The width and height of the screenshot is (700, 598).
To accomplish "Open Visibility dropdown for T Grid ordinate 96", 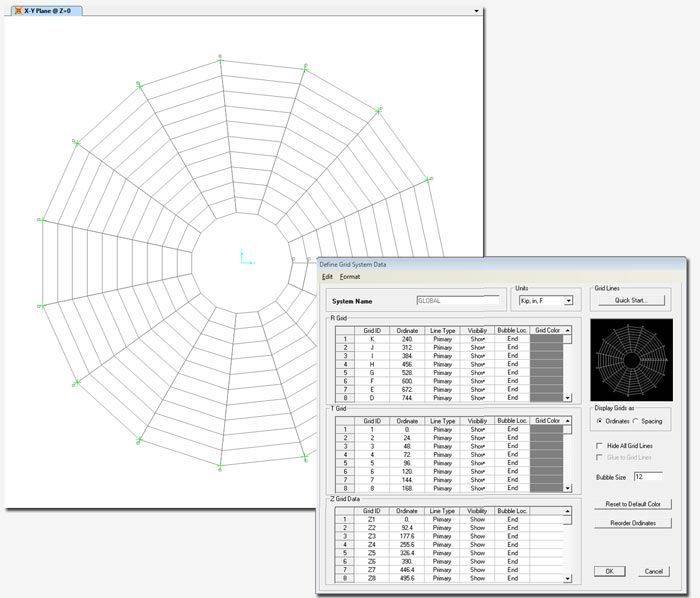I will coord(477,463).
